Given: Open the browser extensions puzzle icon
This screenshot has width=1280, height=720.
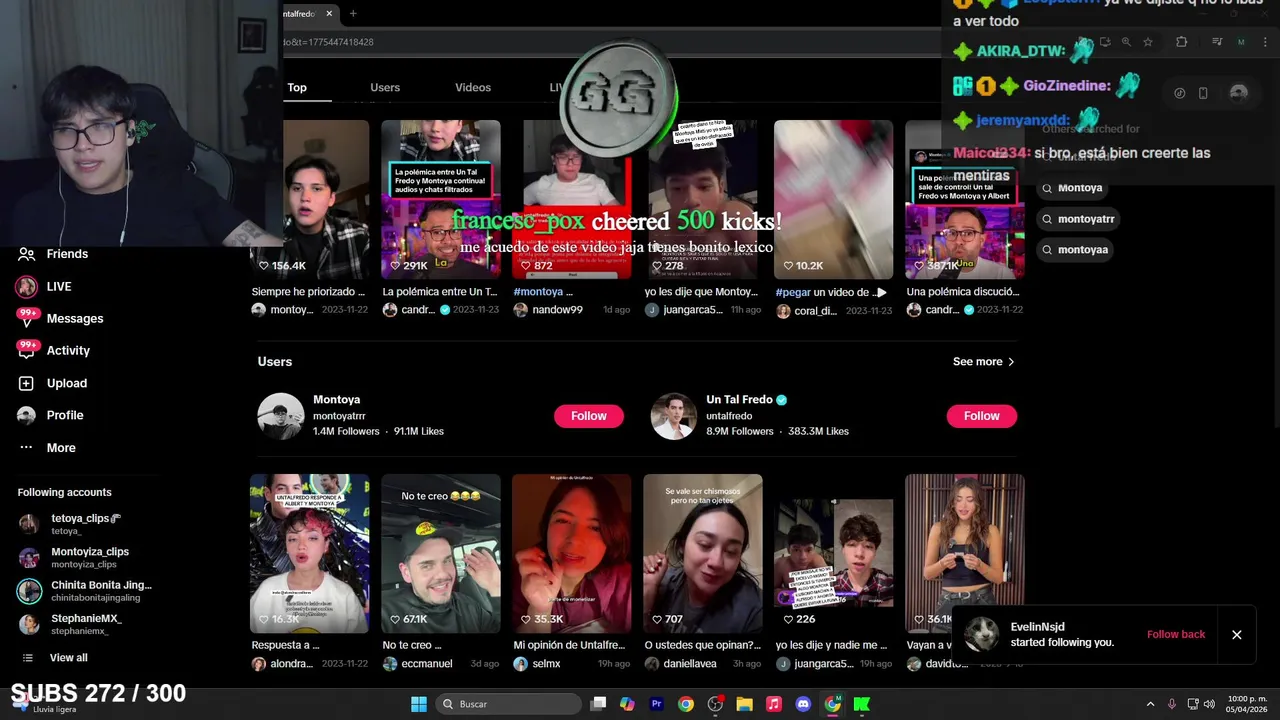Looking at the screenshot, I should pos(1181,42).
